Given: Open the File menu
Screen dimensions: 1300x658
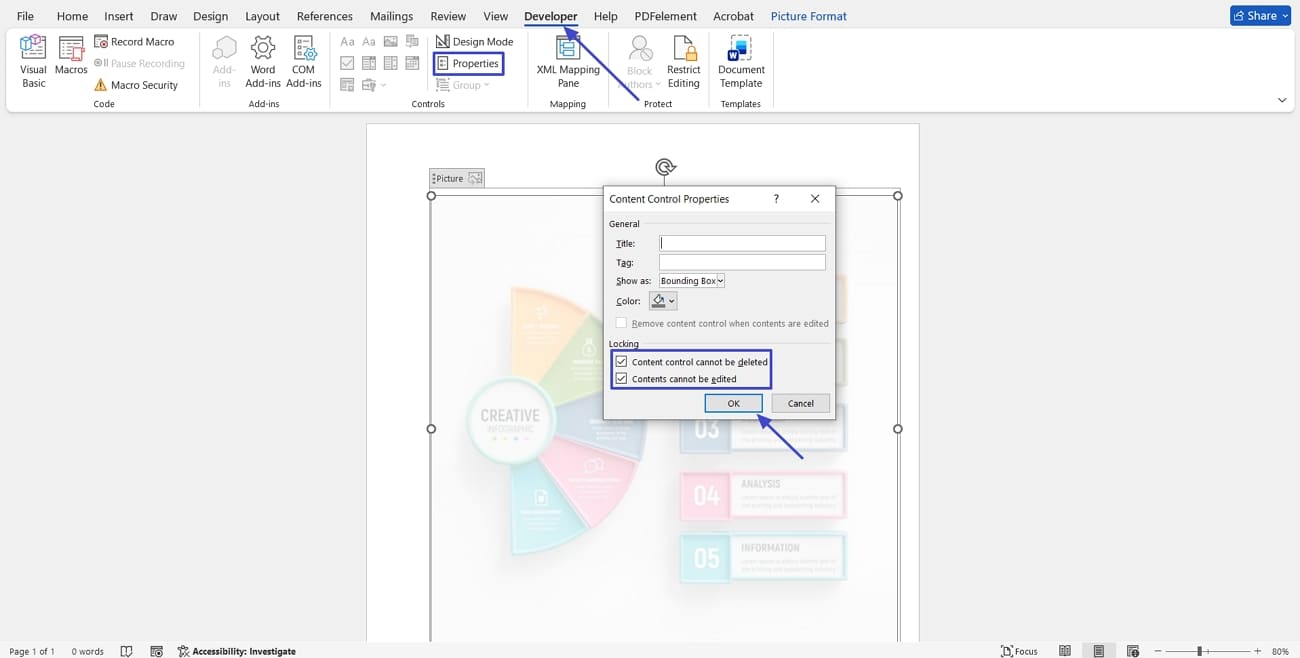Looking at the screenshot, I should pos(25,16).
